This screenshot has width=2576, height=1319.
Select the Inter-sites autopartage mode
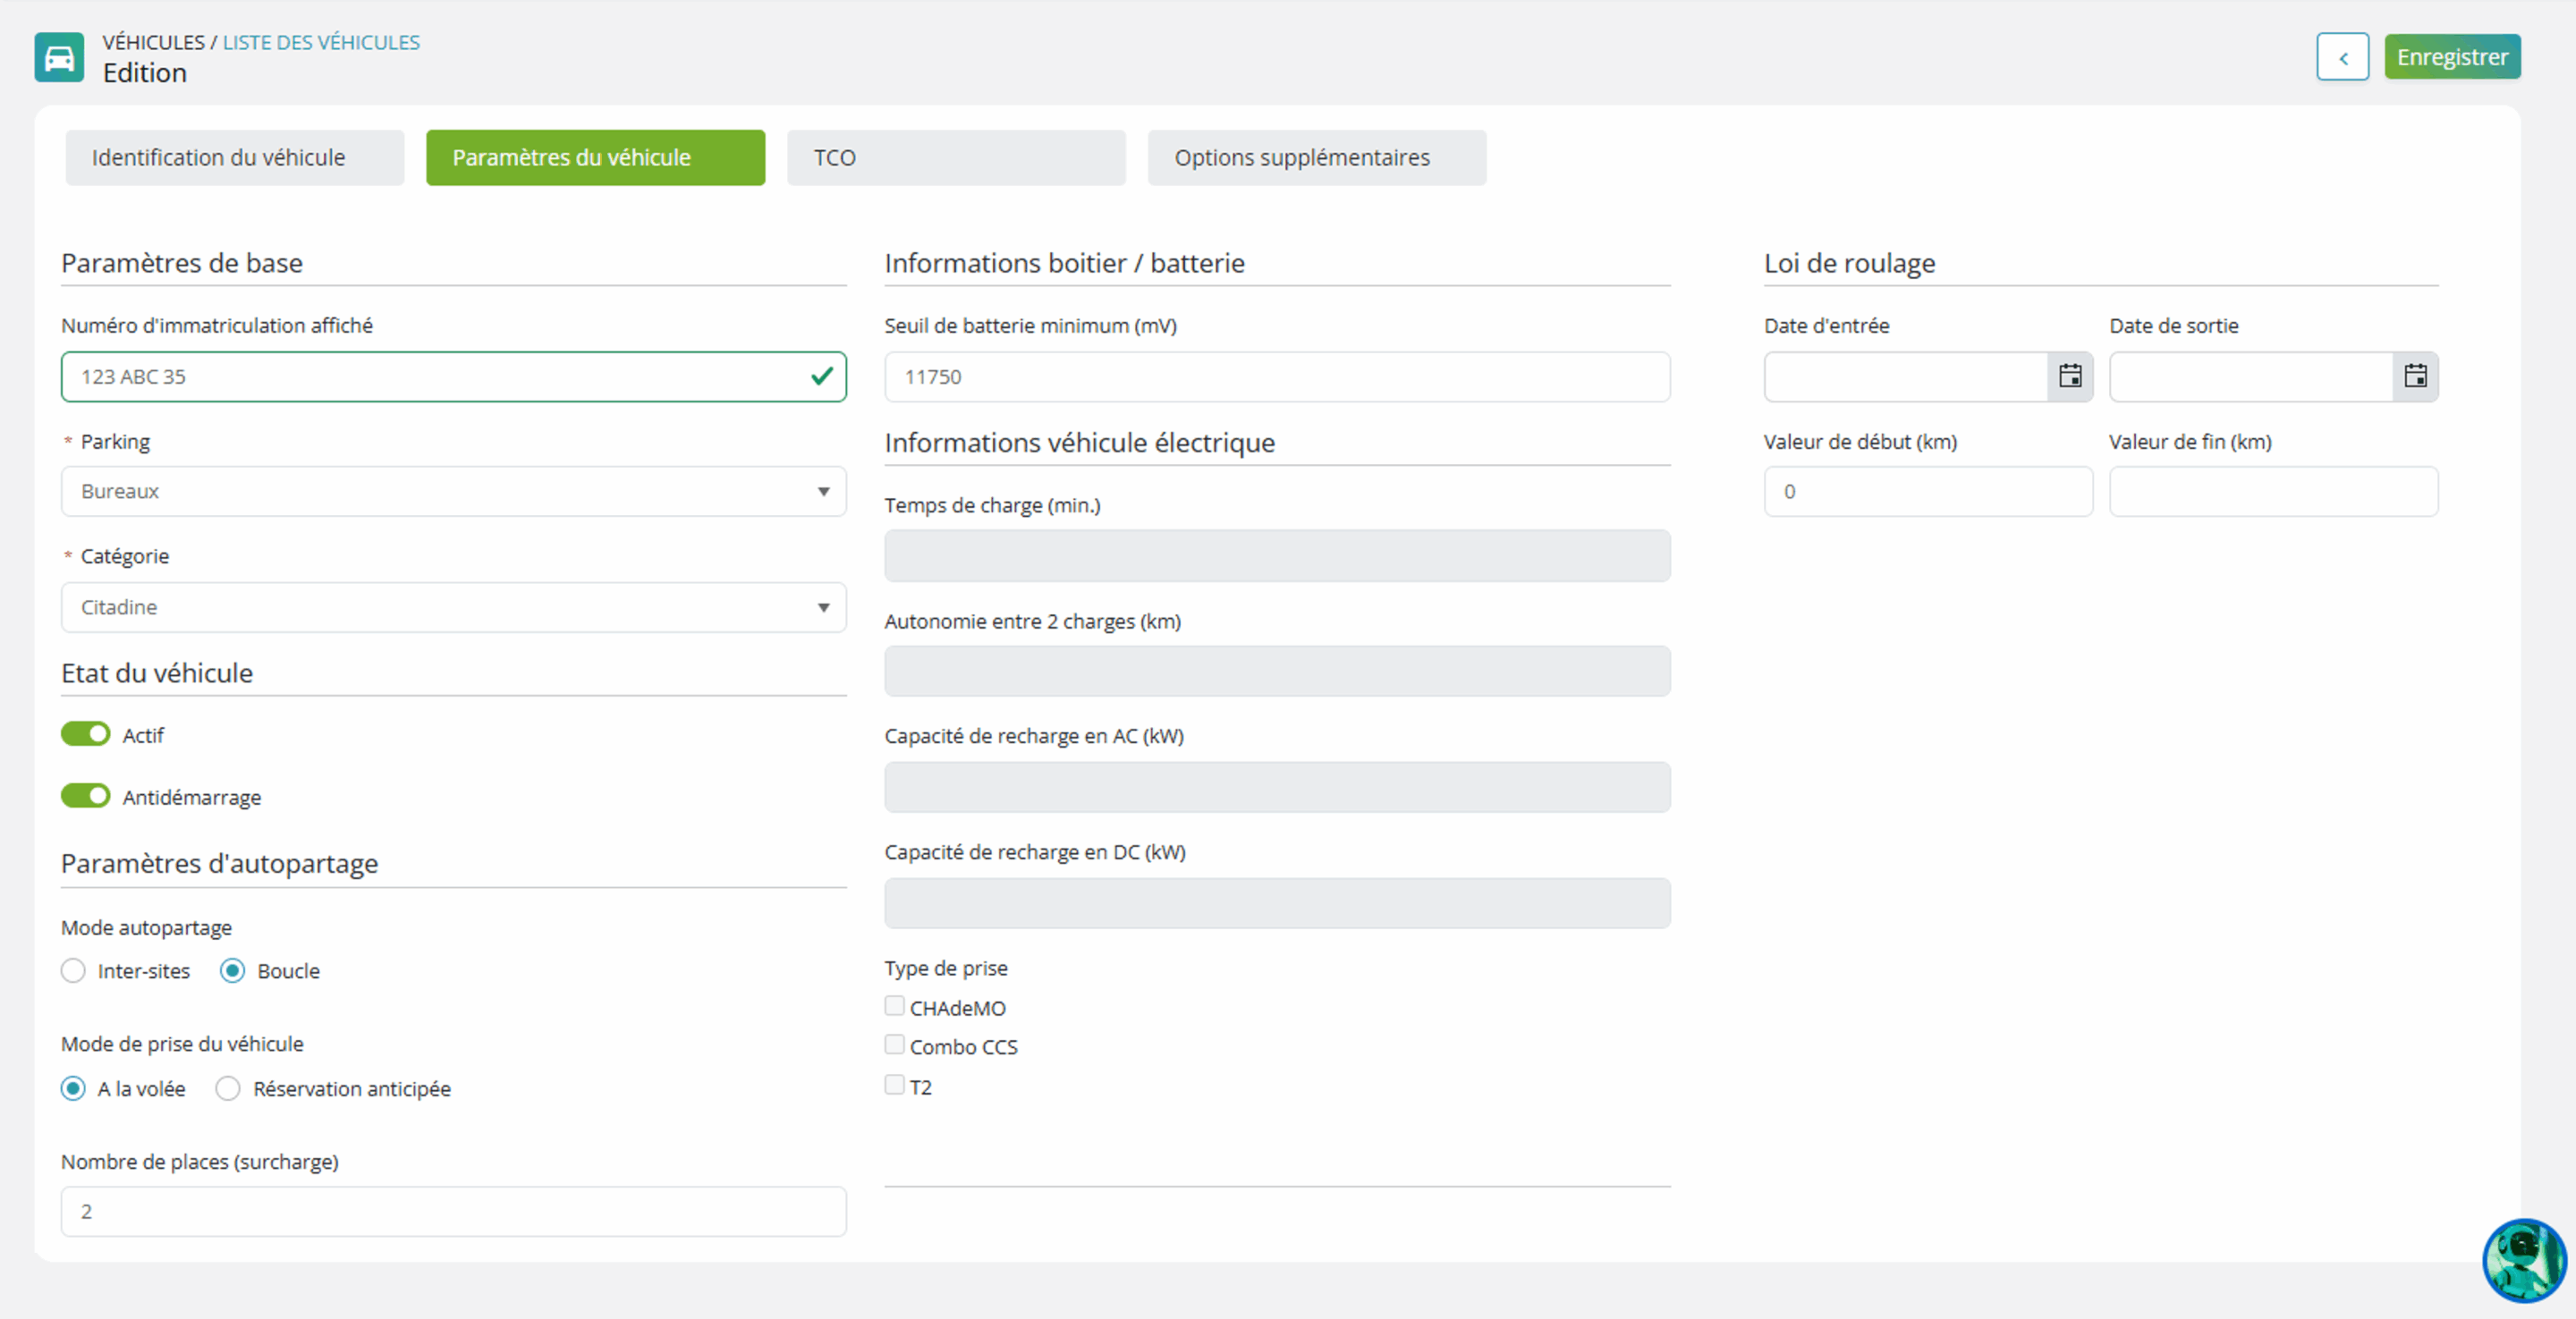[73, 971]
